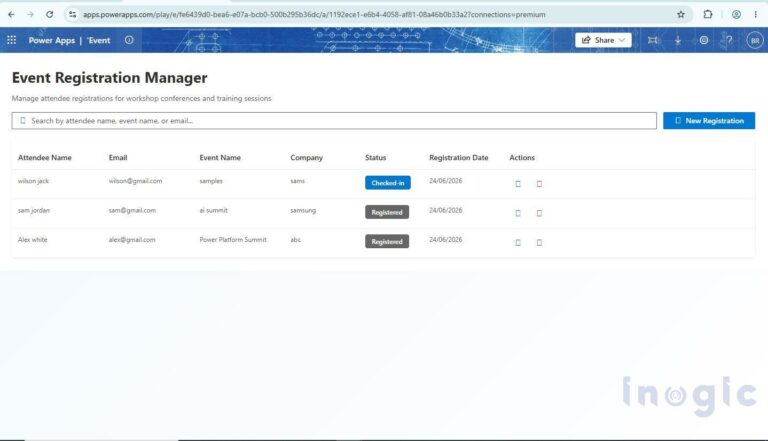The image size is (768, 441).
Task: Click the Checked-in status badge
Action: pos(388,183)
